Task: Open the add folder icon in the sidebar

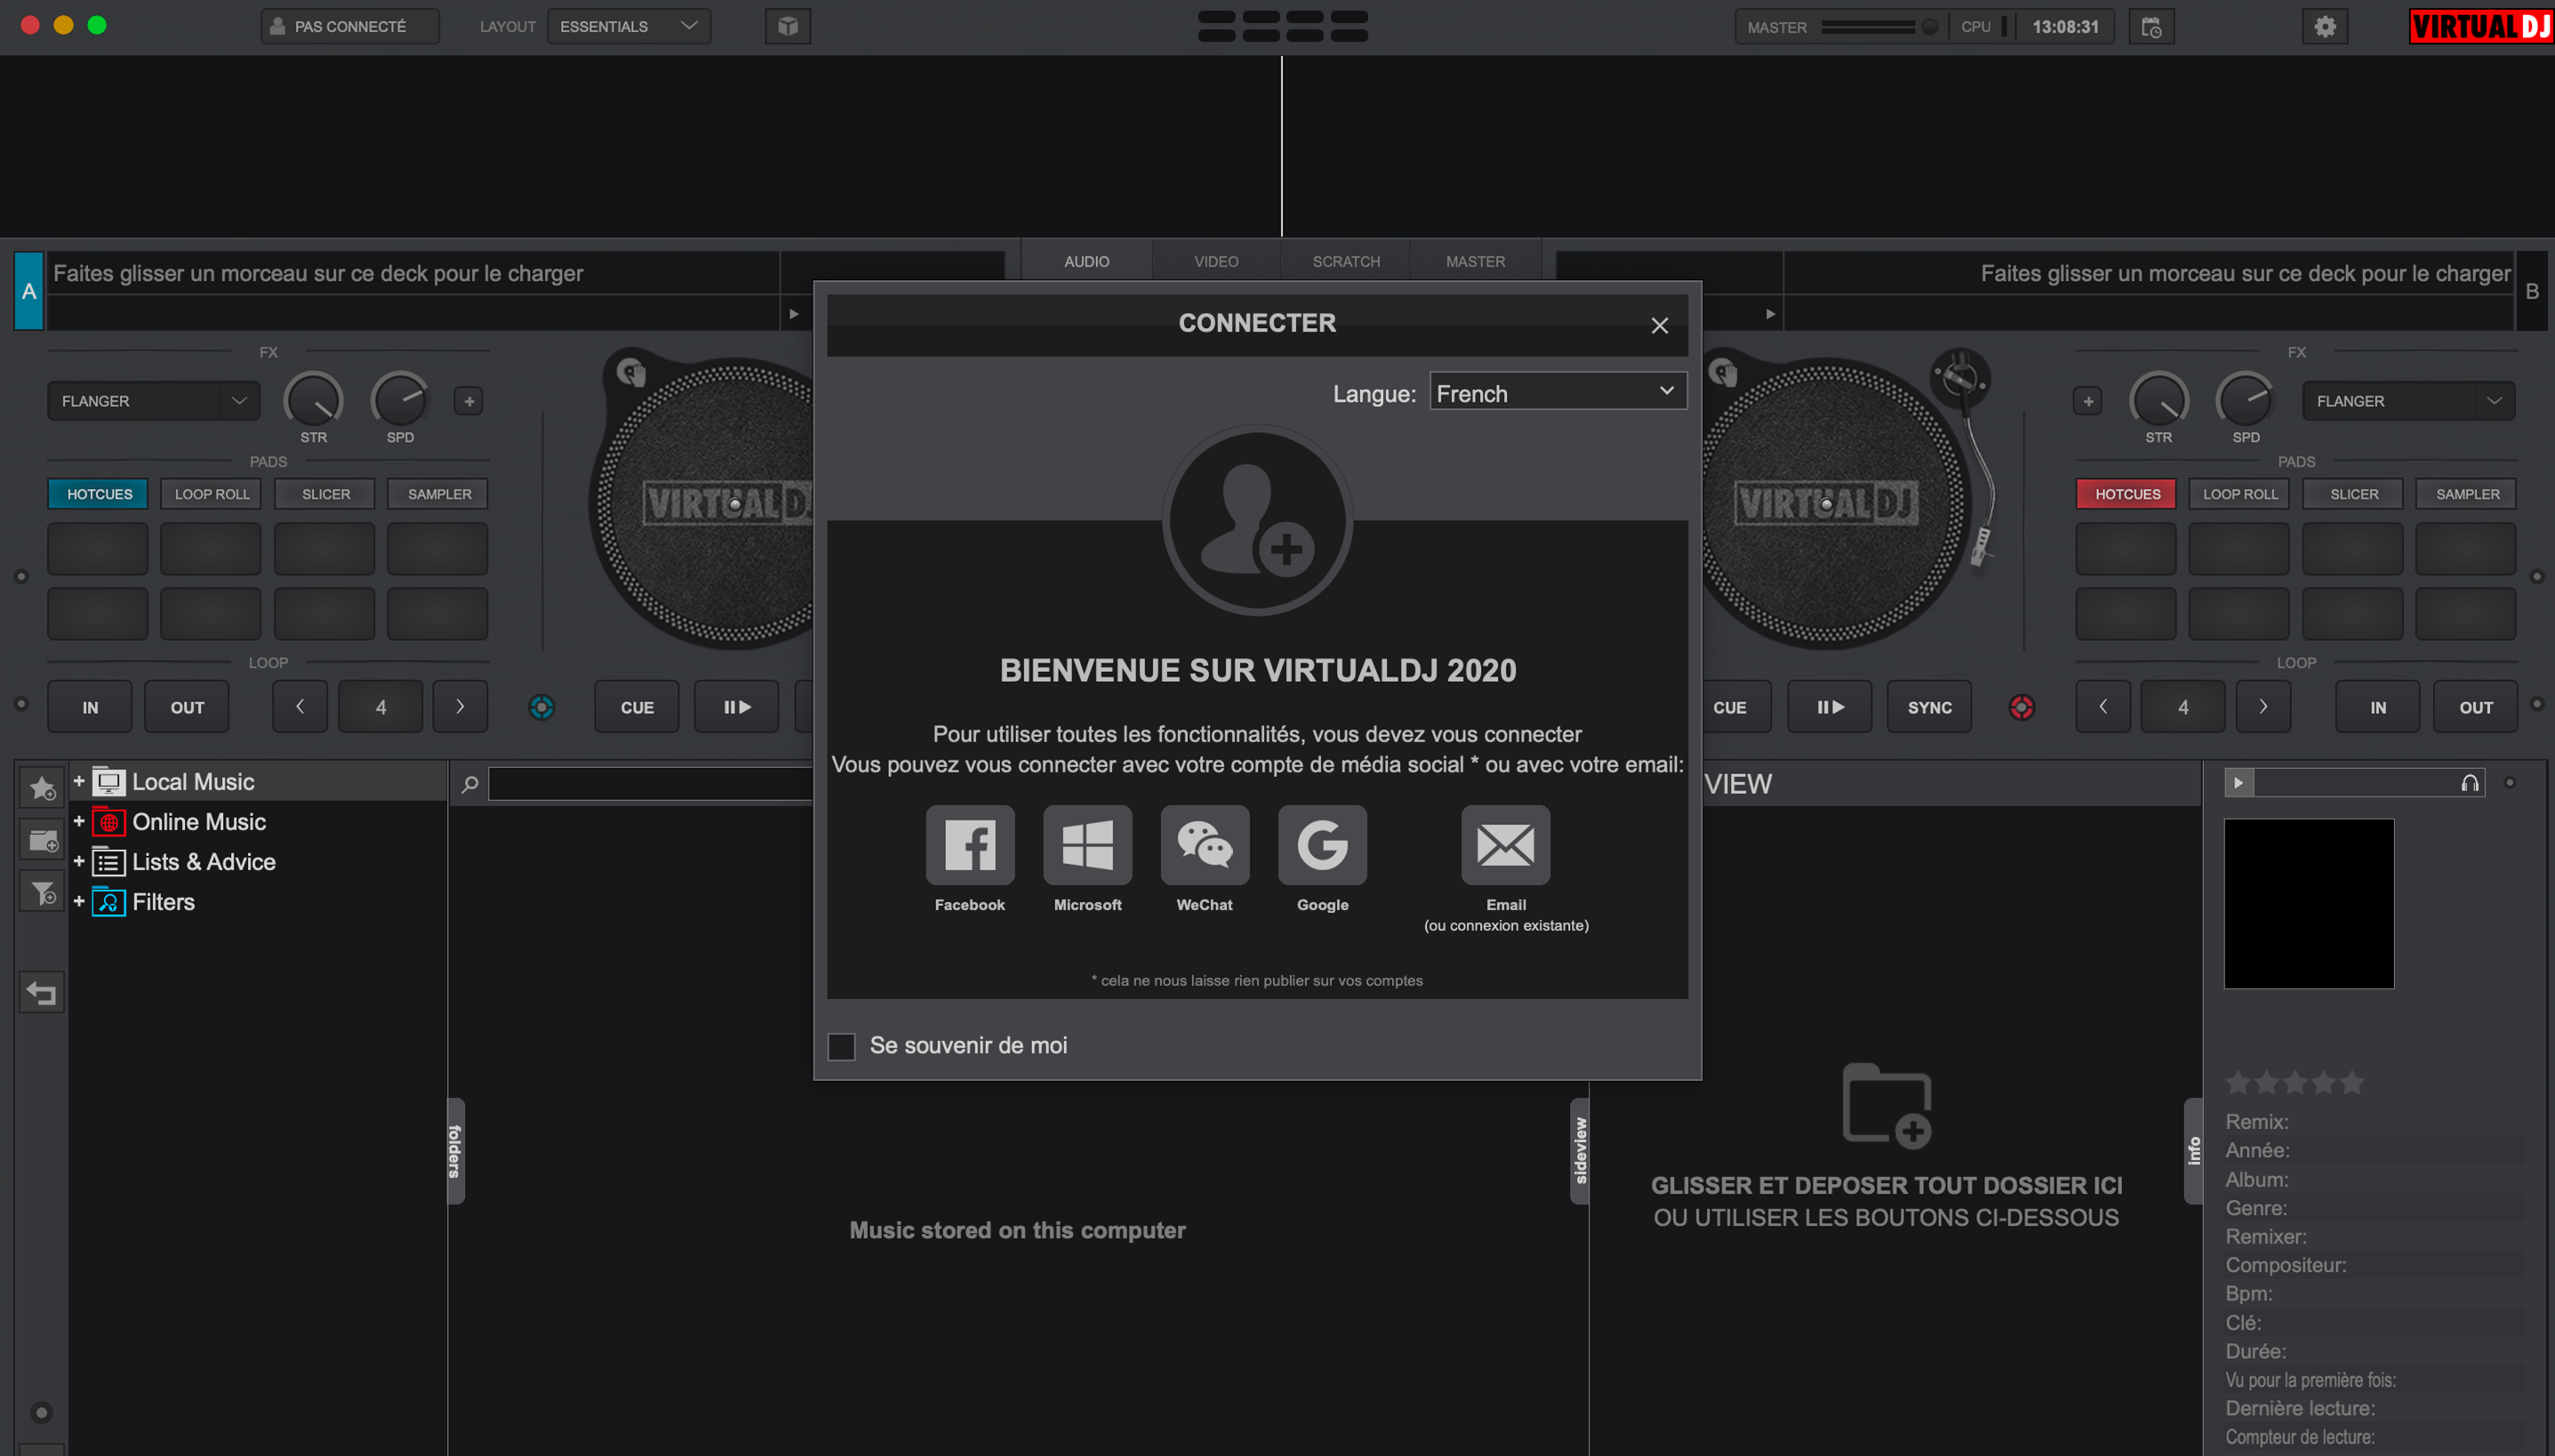Action: pos(41,840)
